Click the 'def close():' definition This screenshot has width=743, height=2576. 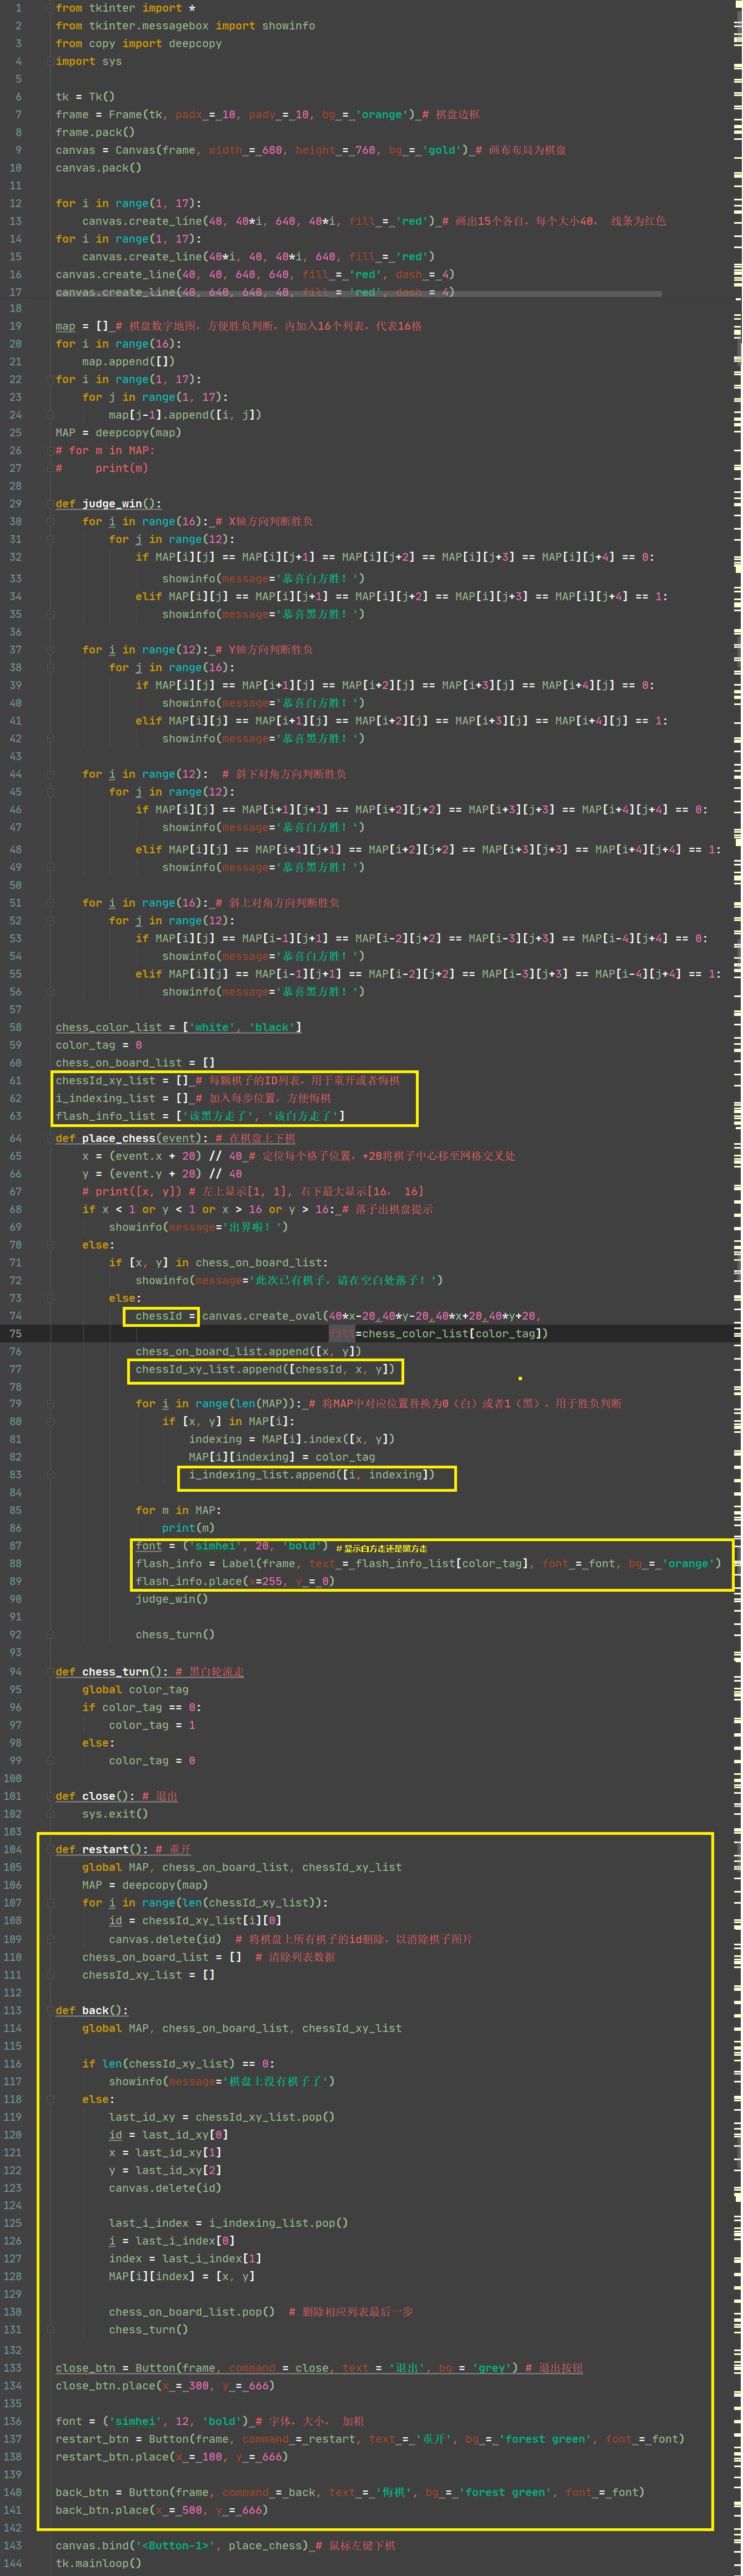pos(117,1796)
